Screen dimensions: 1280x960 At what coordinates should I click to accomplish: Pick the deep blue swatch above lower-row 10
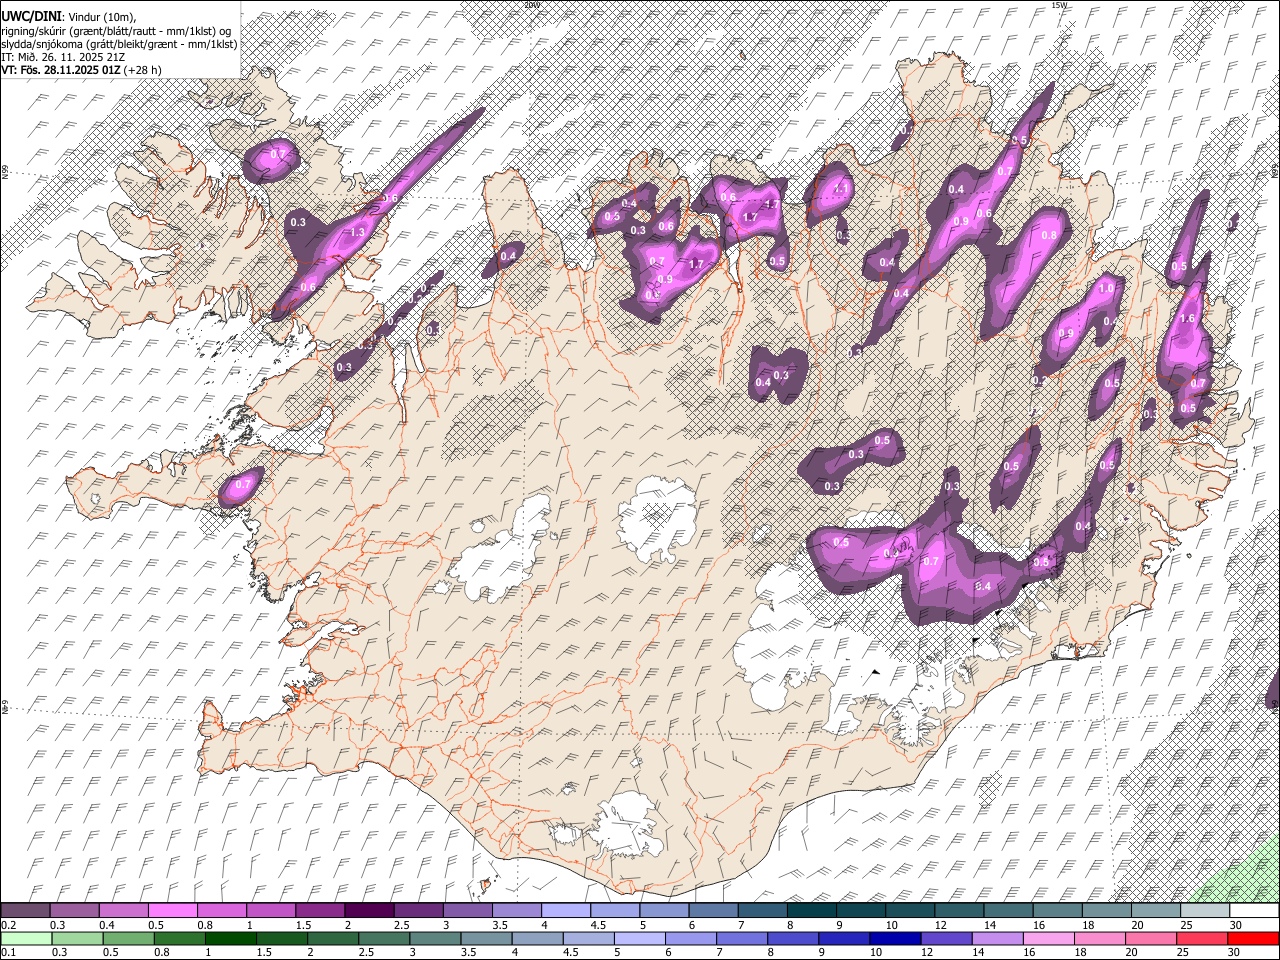point(894,938)
